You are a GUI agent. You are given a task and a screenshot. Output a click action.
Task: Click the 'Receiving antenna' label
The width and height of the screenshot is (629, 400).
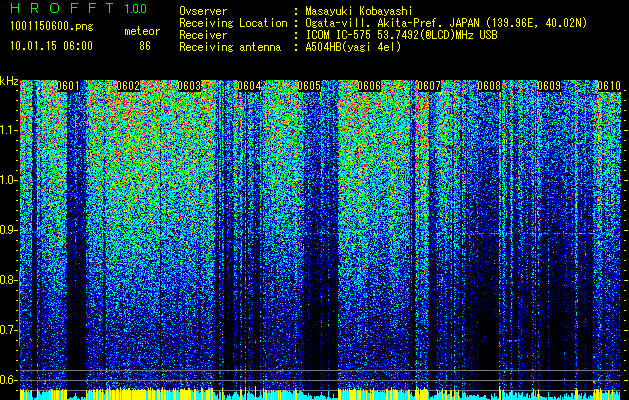click(x=230, y=47)
